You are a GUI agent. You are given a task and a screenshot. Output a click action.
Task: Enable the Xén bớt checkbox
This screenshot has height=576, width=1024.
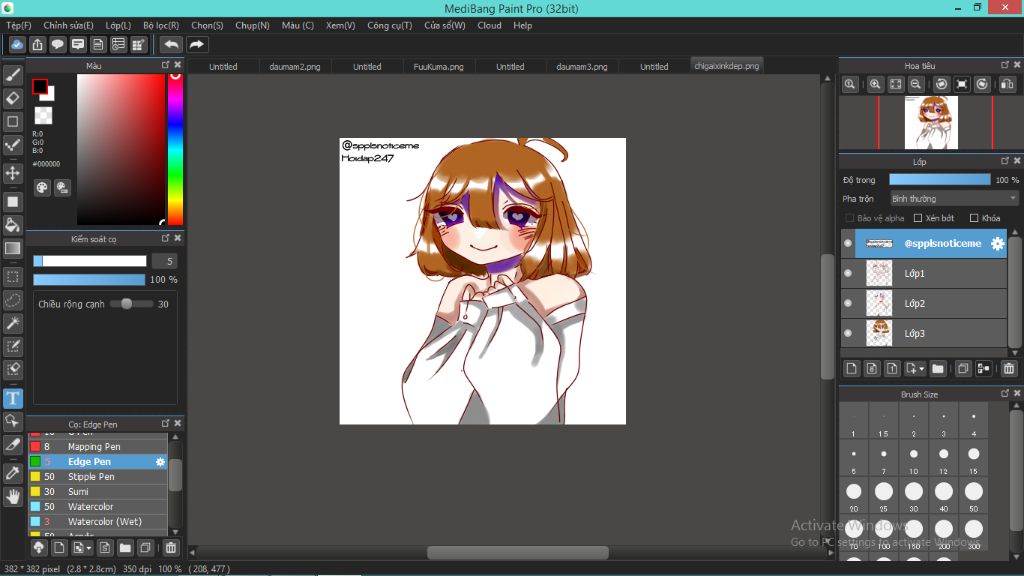coord(918,218)
